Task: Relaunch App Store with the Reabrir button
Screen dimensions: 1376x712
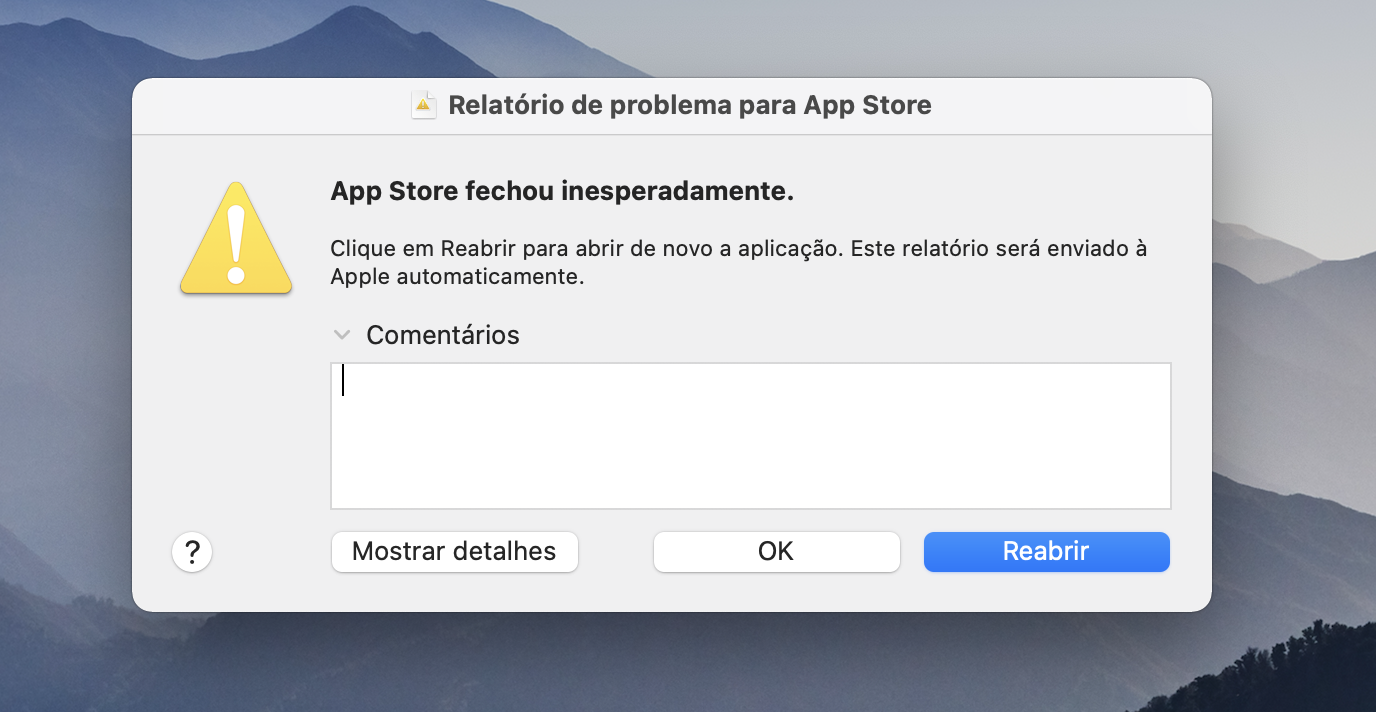Action: [1047, 551]
